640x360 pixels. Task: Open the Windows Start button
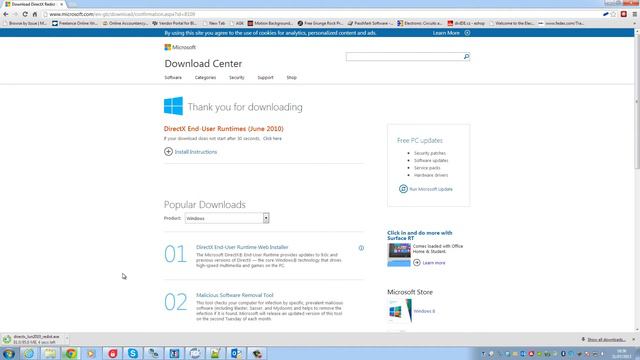click(x=9, y=353)
